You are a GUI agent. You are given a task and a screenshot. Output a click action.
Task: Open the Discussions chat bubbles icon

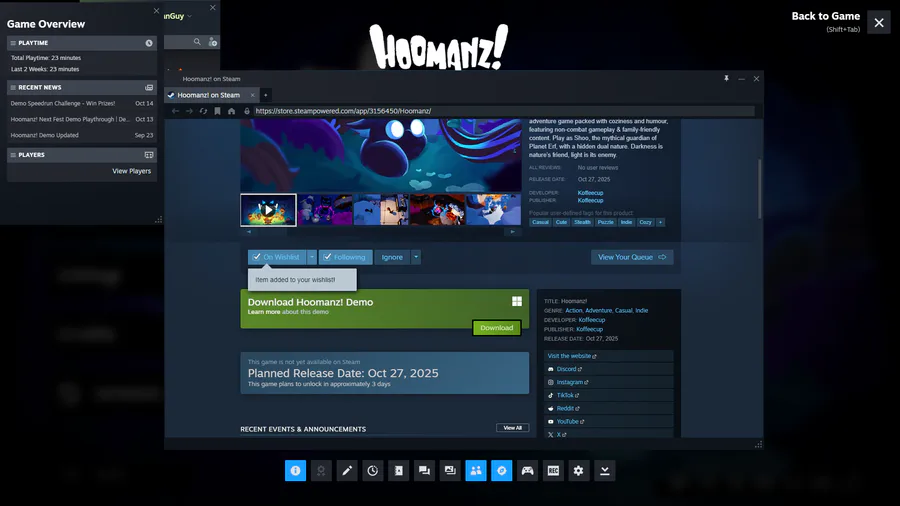[424, 470]
